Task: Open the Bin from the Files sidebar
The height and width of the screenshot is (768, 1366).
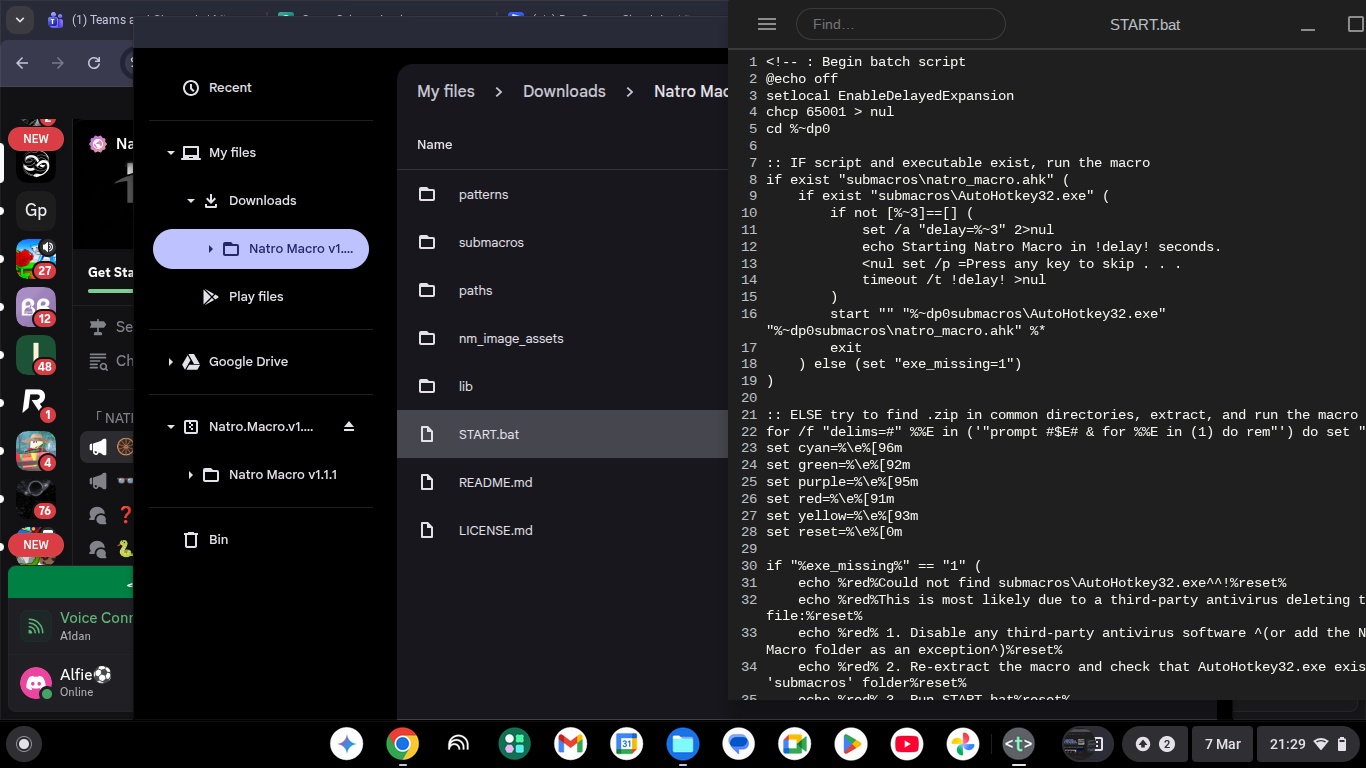Action: click(217, 539)
